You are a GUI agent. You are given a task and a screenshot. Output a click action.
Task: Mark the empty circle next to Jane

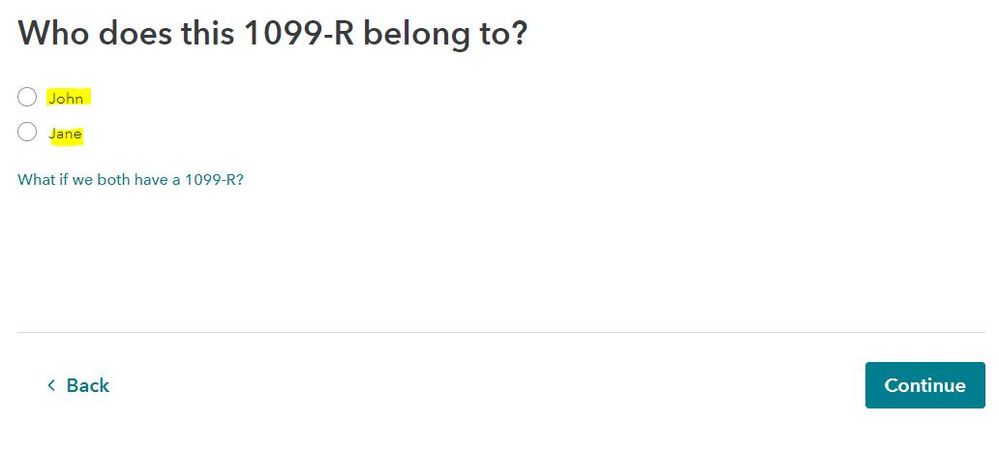27,132
